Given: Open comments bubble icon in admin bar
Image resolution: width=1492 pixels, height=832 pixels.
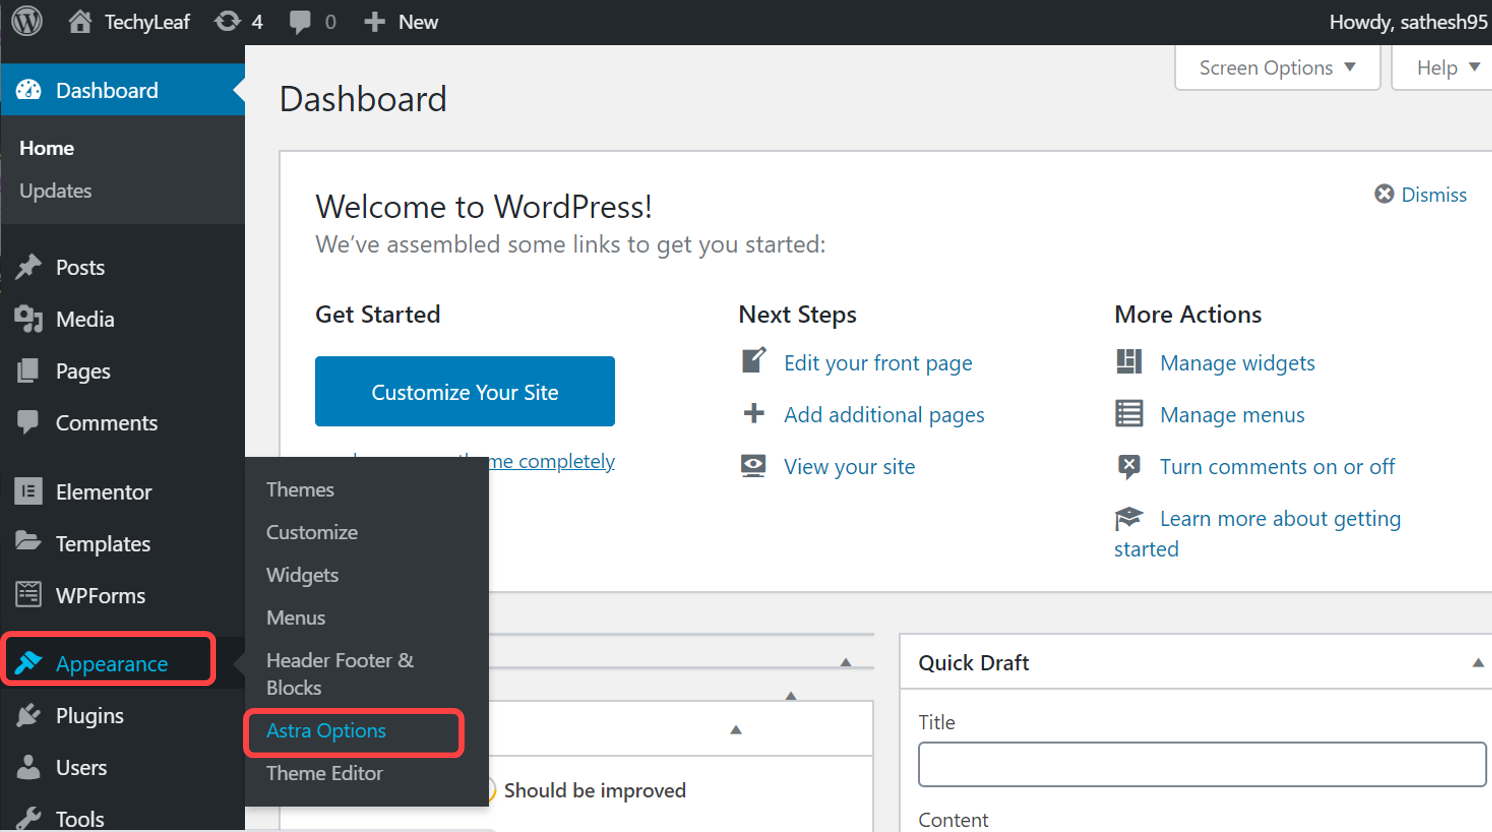Looking at the screenshot, I should (x=300, y=21).
